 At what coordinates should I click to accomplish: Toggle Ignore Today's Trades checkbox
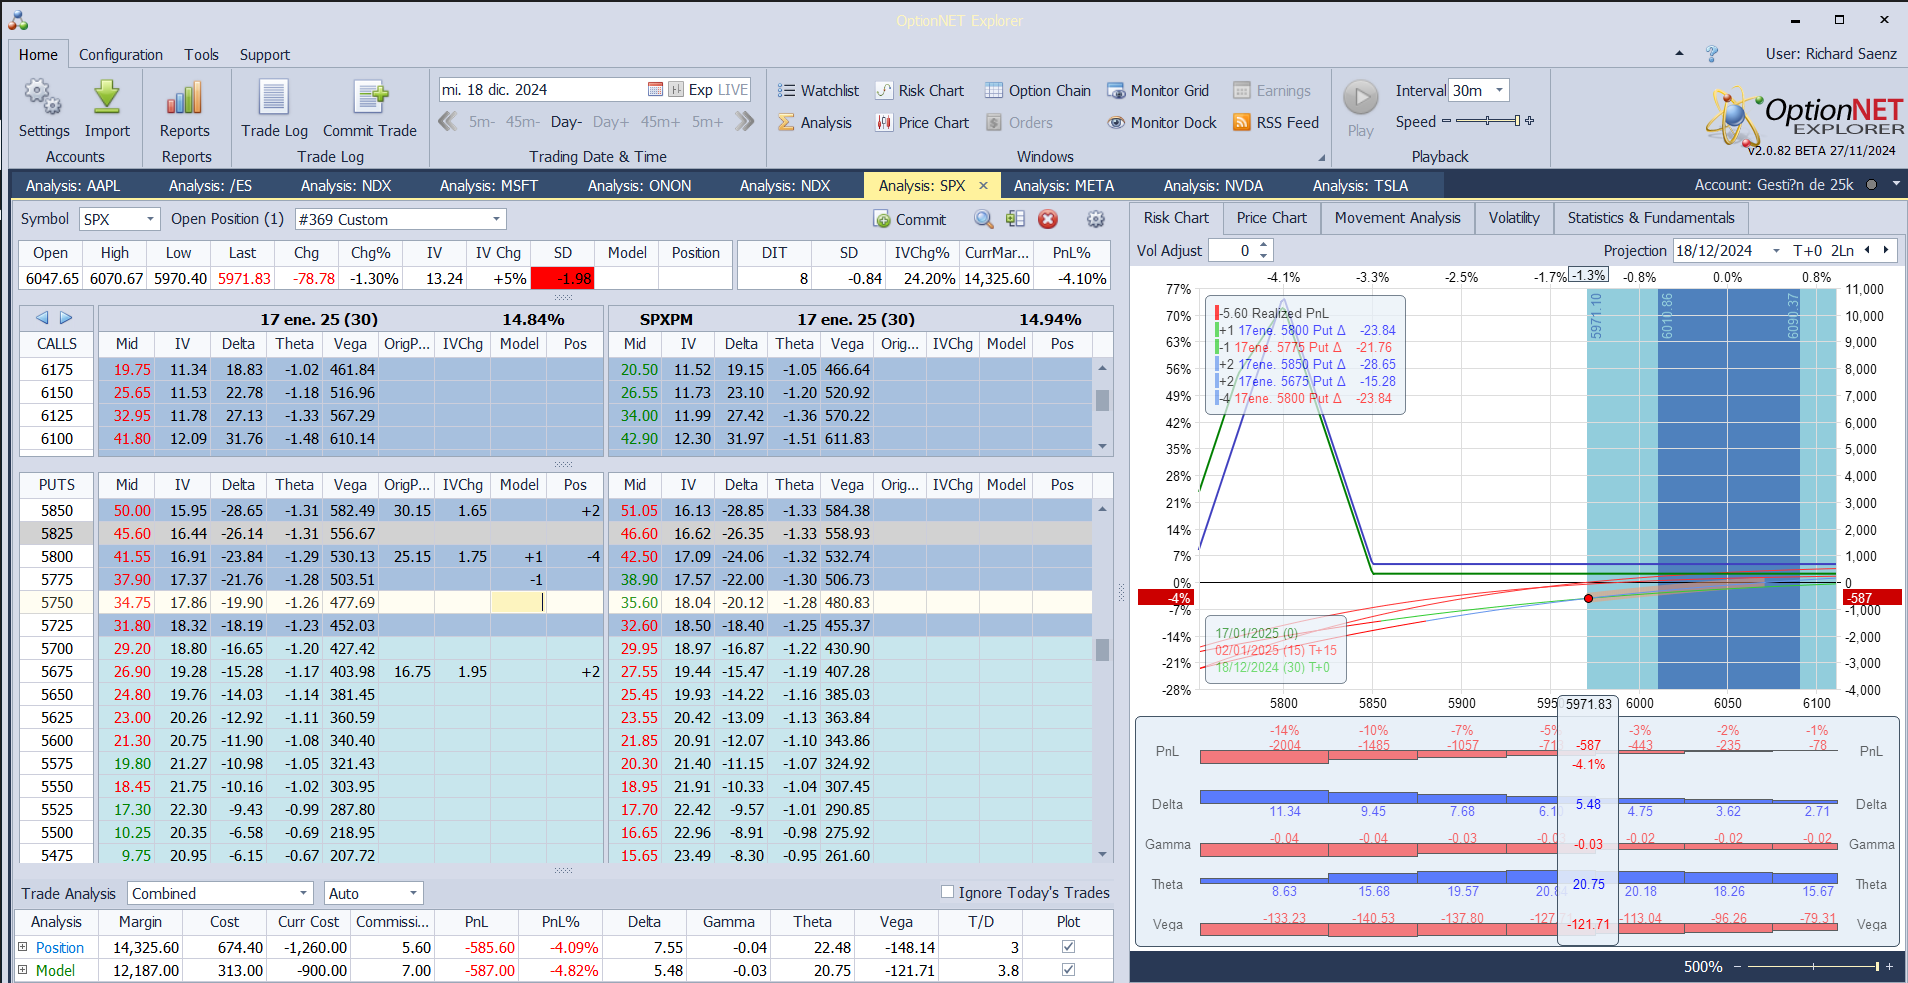tap(947, 892)
